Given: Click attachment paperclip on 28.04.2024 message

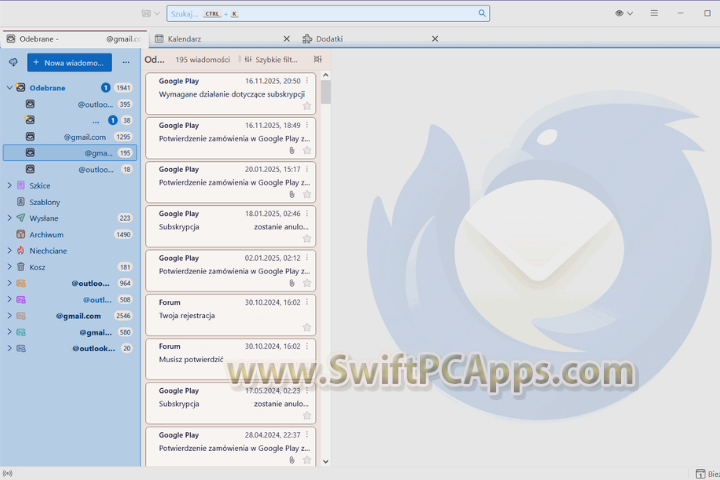Looking at the screenshot, I should pos(292,460).
